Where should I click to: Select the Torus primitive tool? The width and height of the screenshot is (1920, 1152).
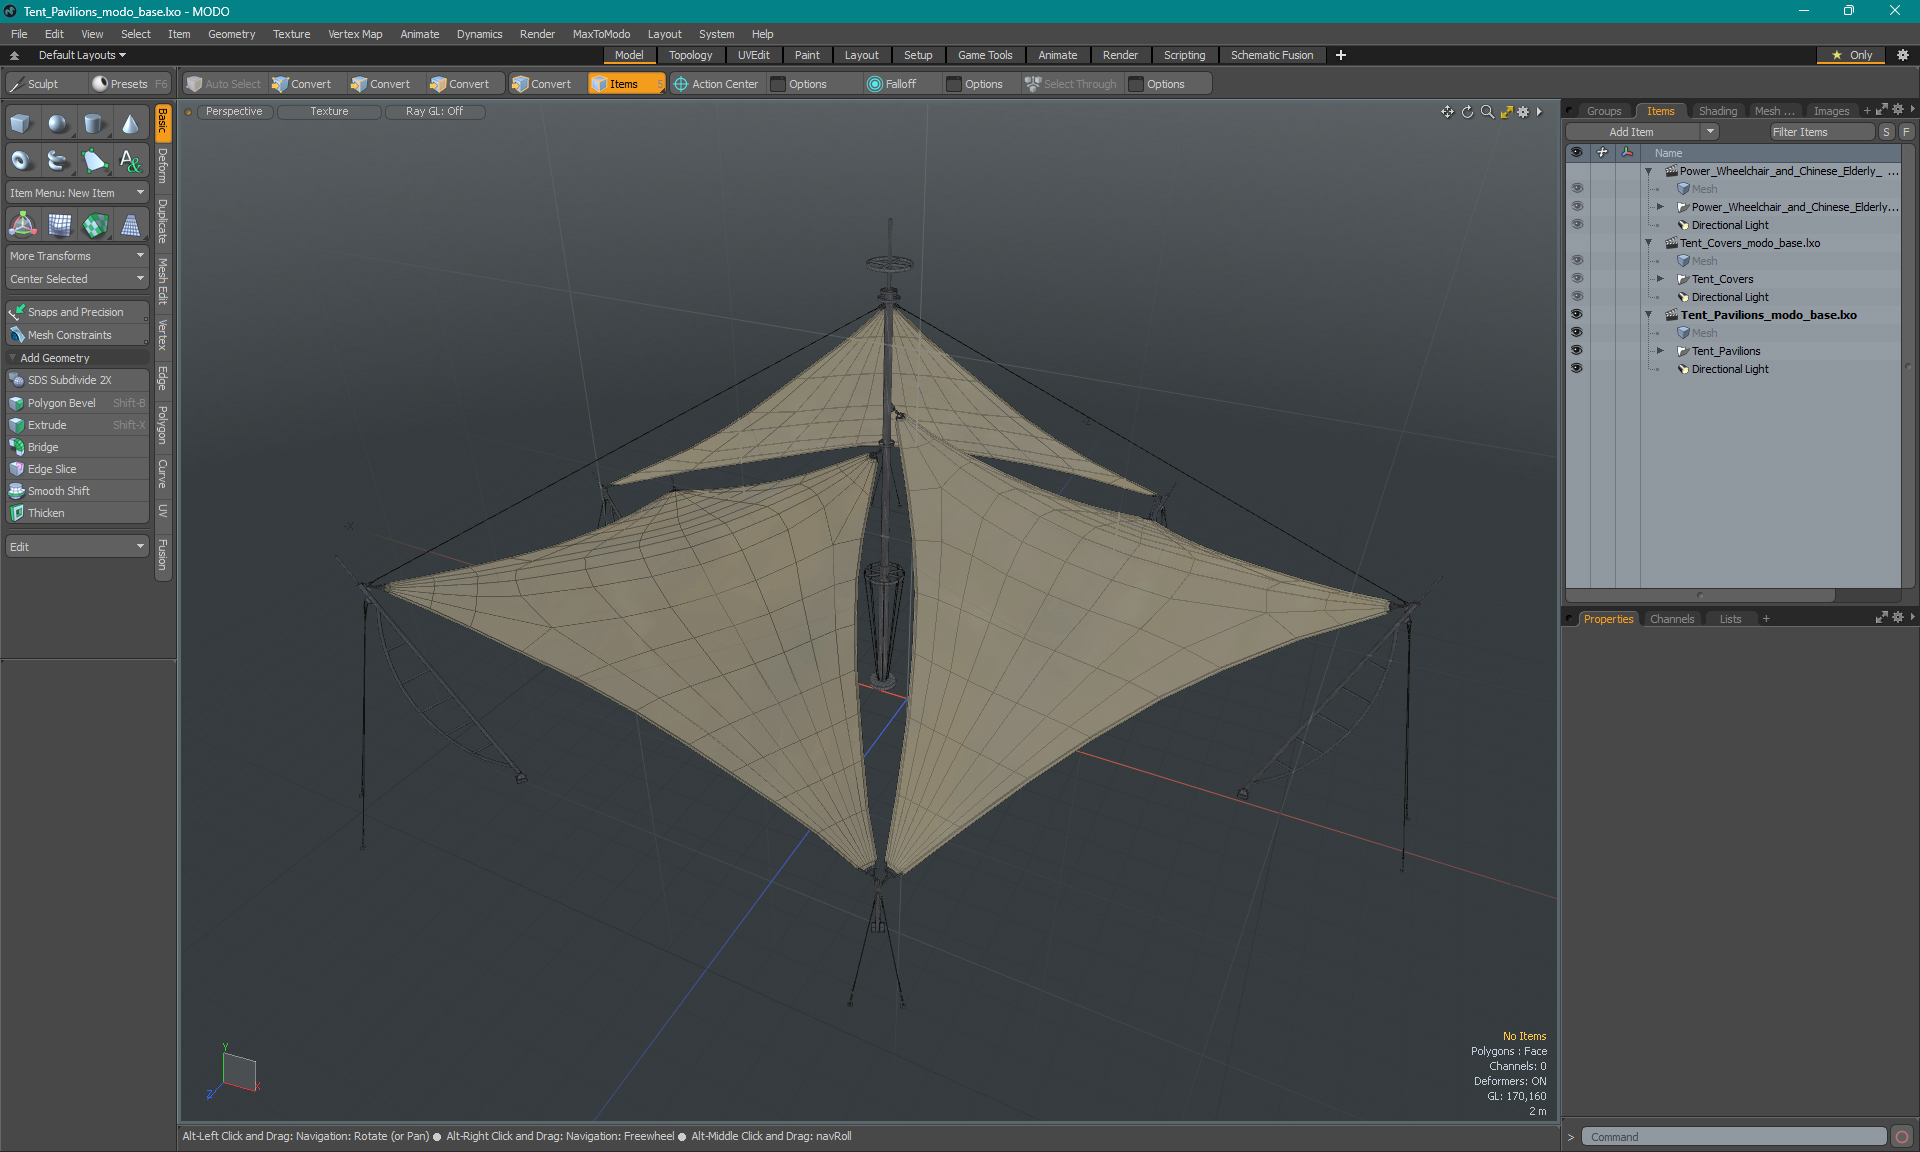21,160
